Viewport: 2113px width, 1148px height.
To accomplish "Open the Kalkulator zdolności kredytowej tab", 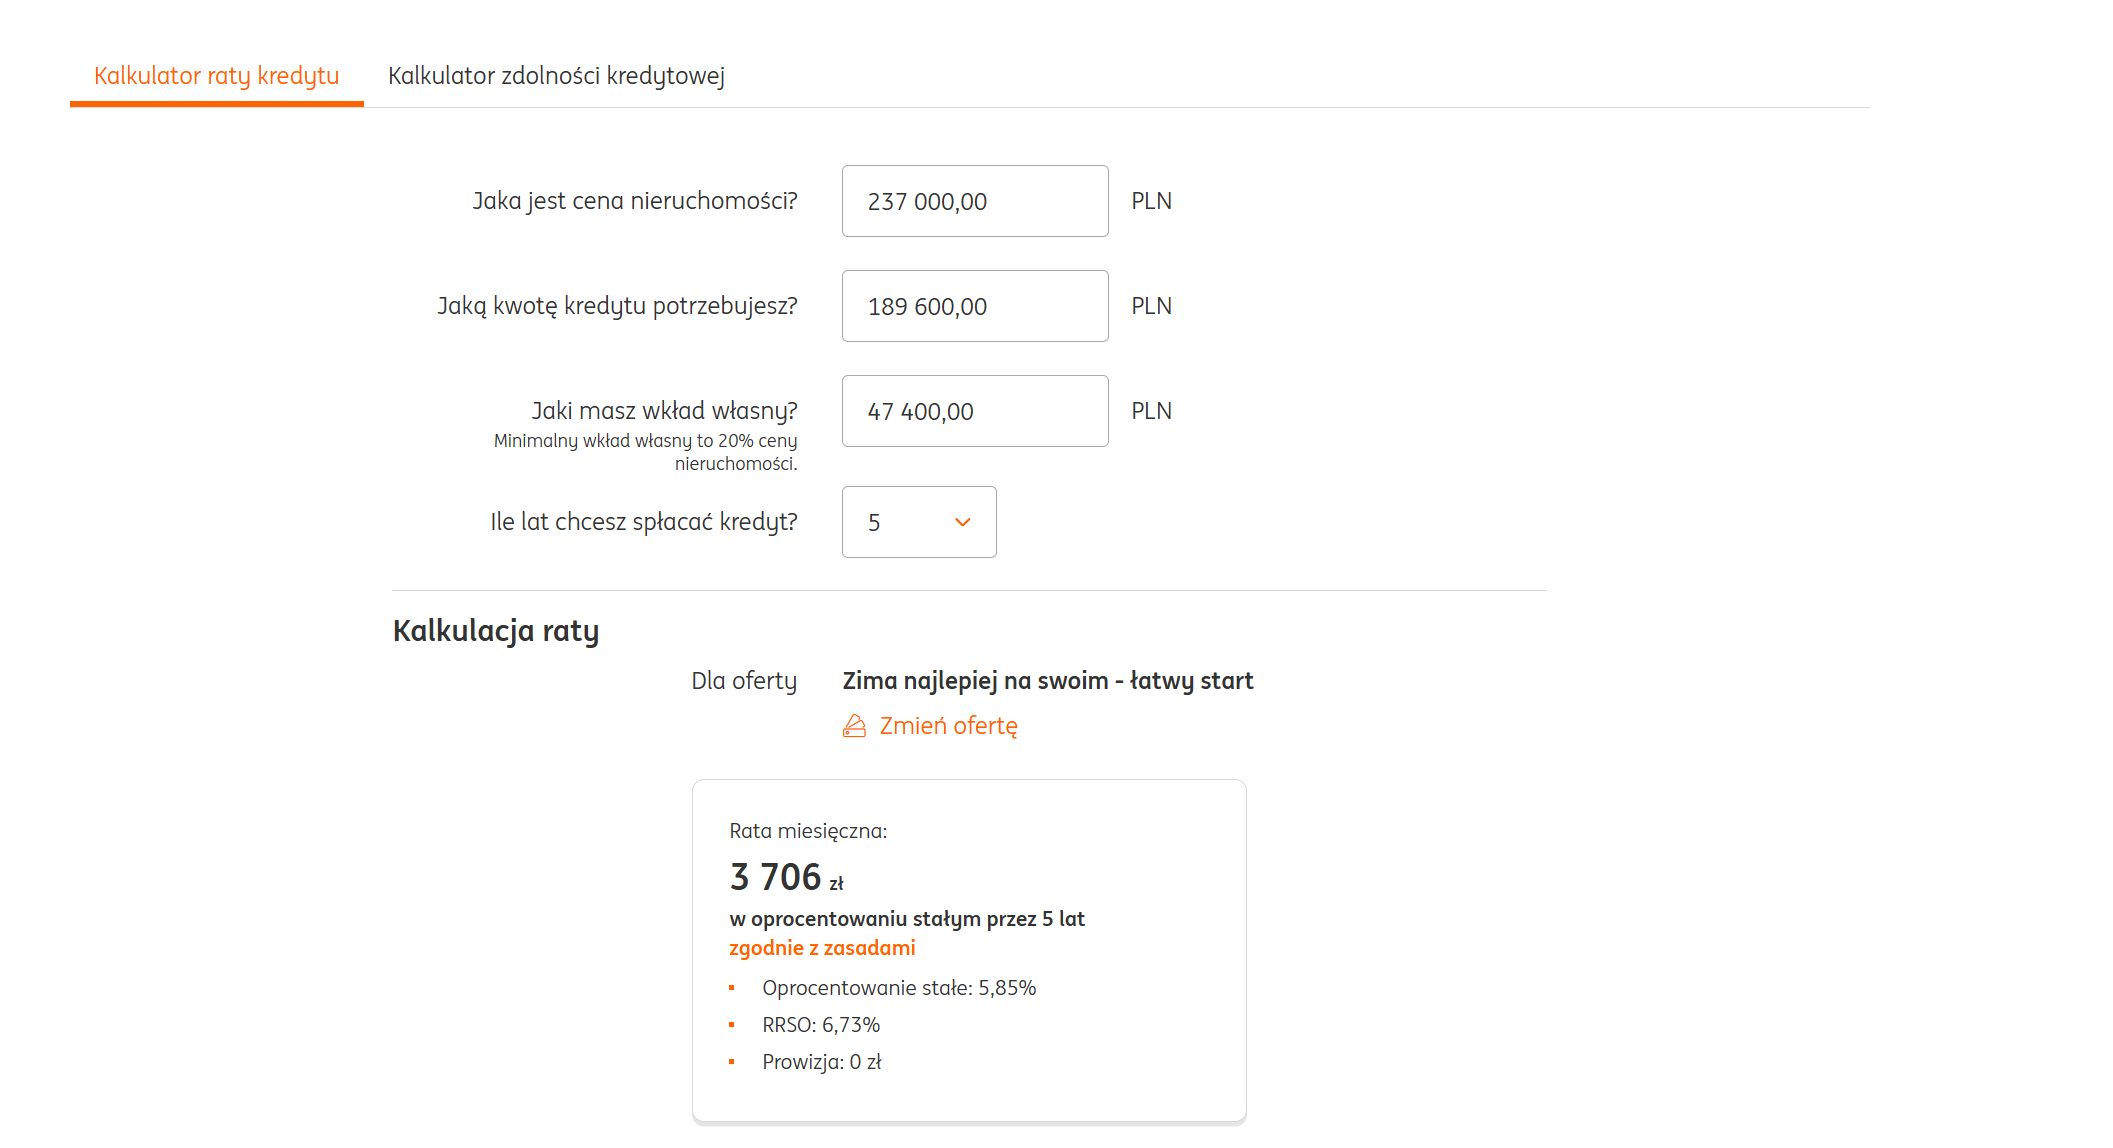I will (x=556, y=76).
